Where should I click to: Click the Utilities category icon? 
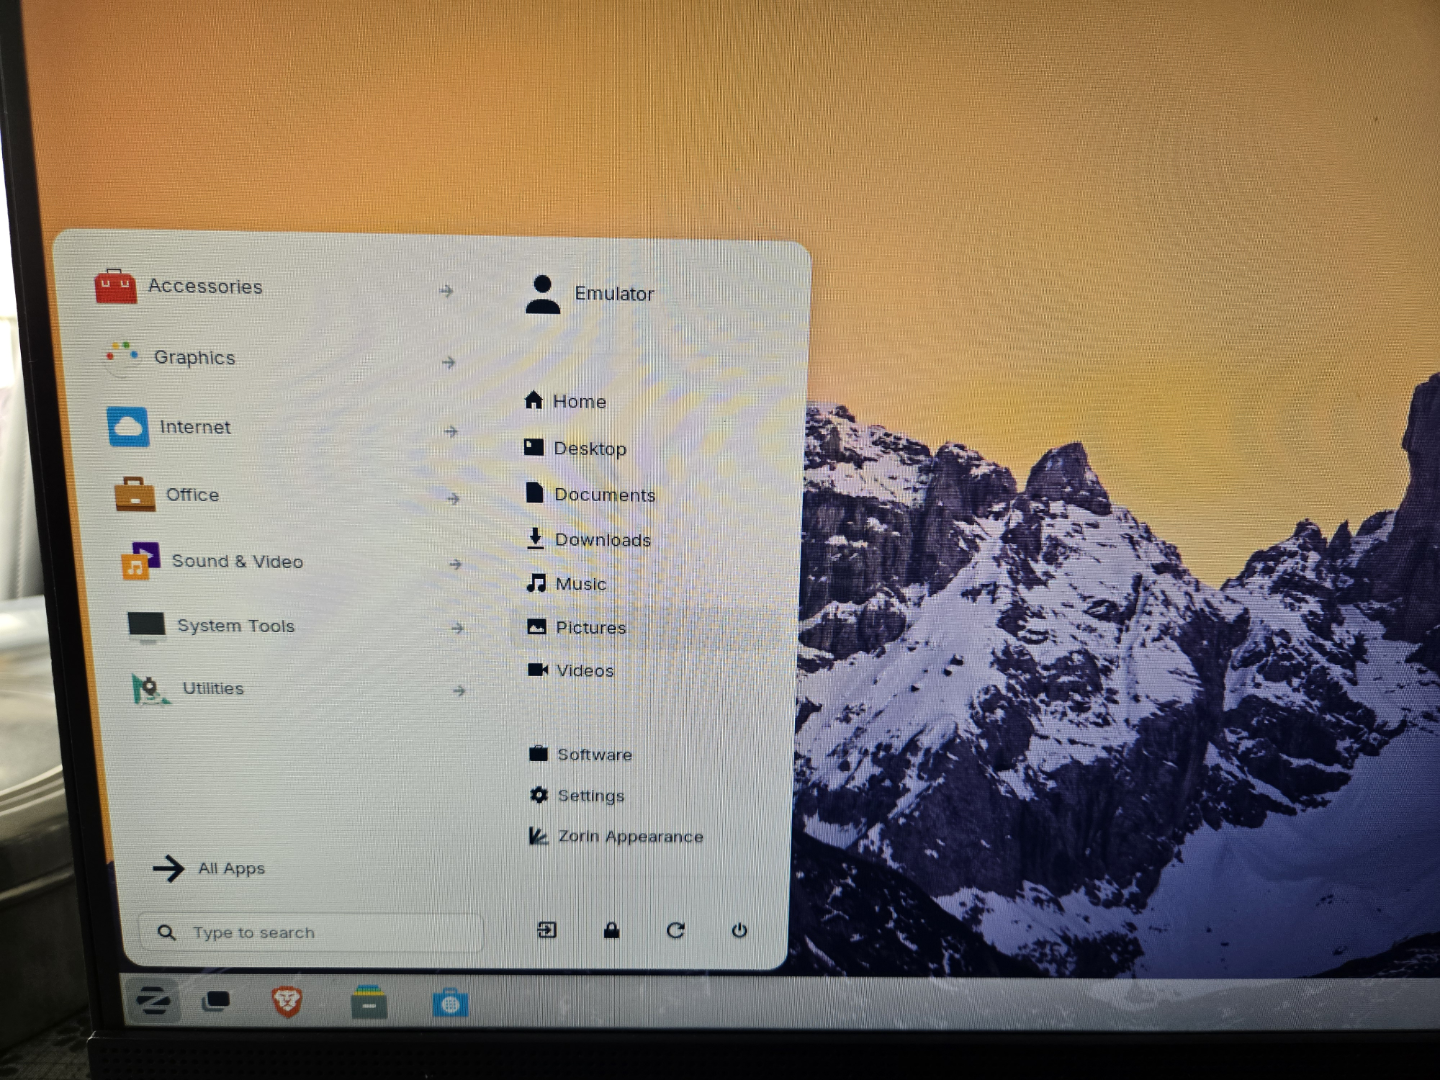150,689
